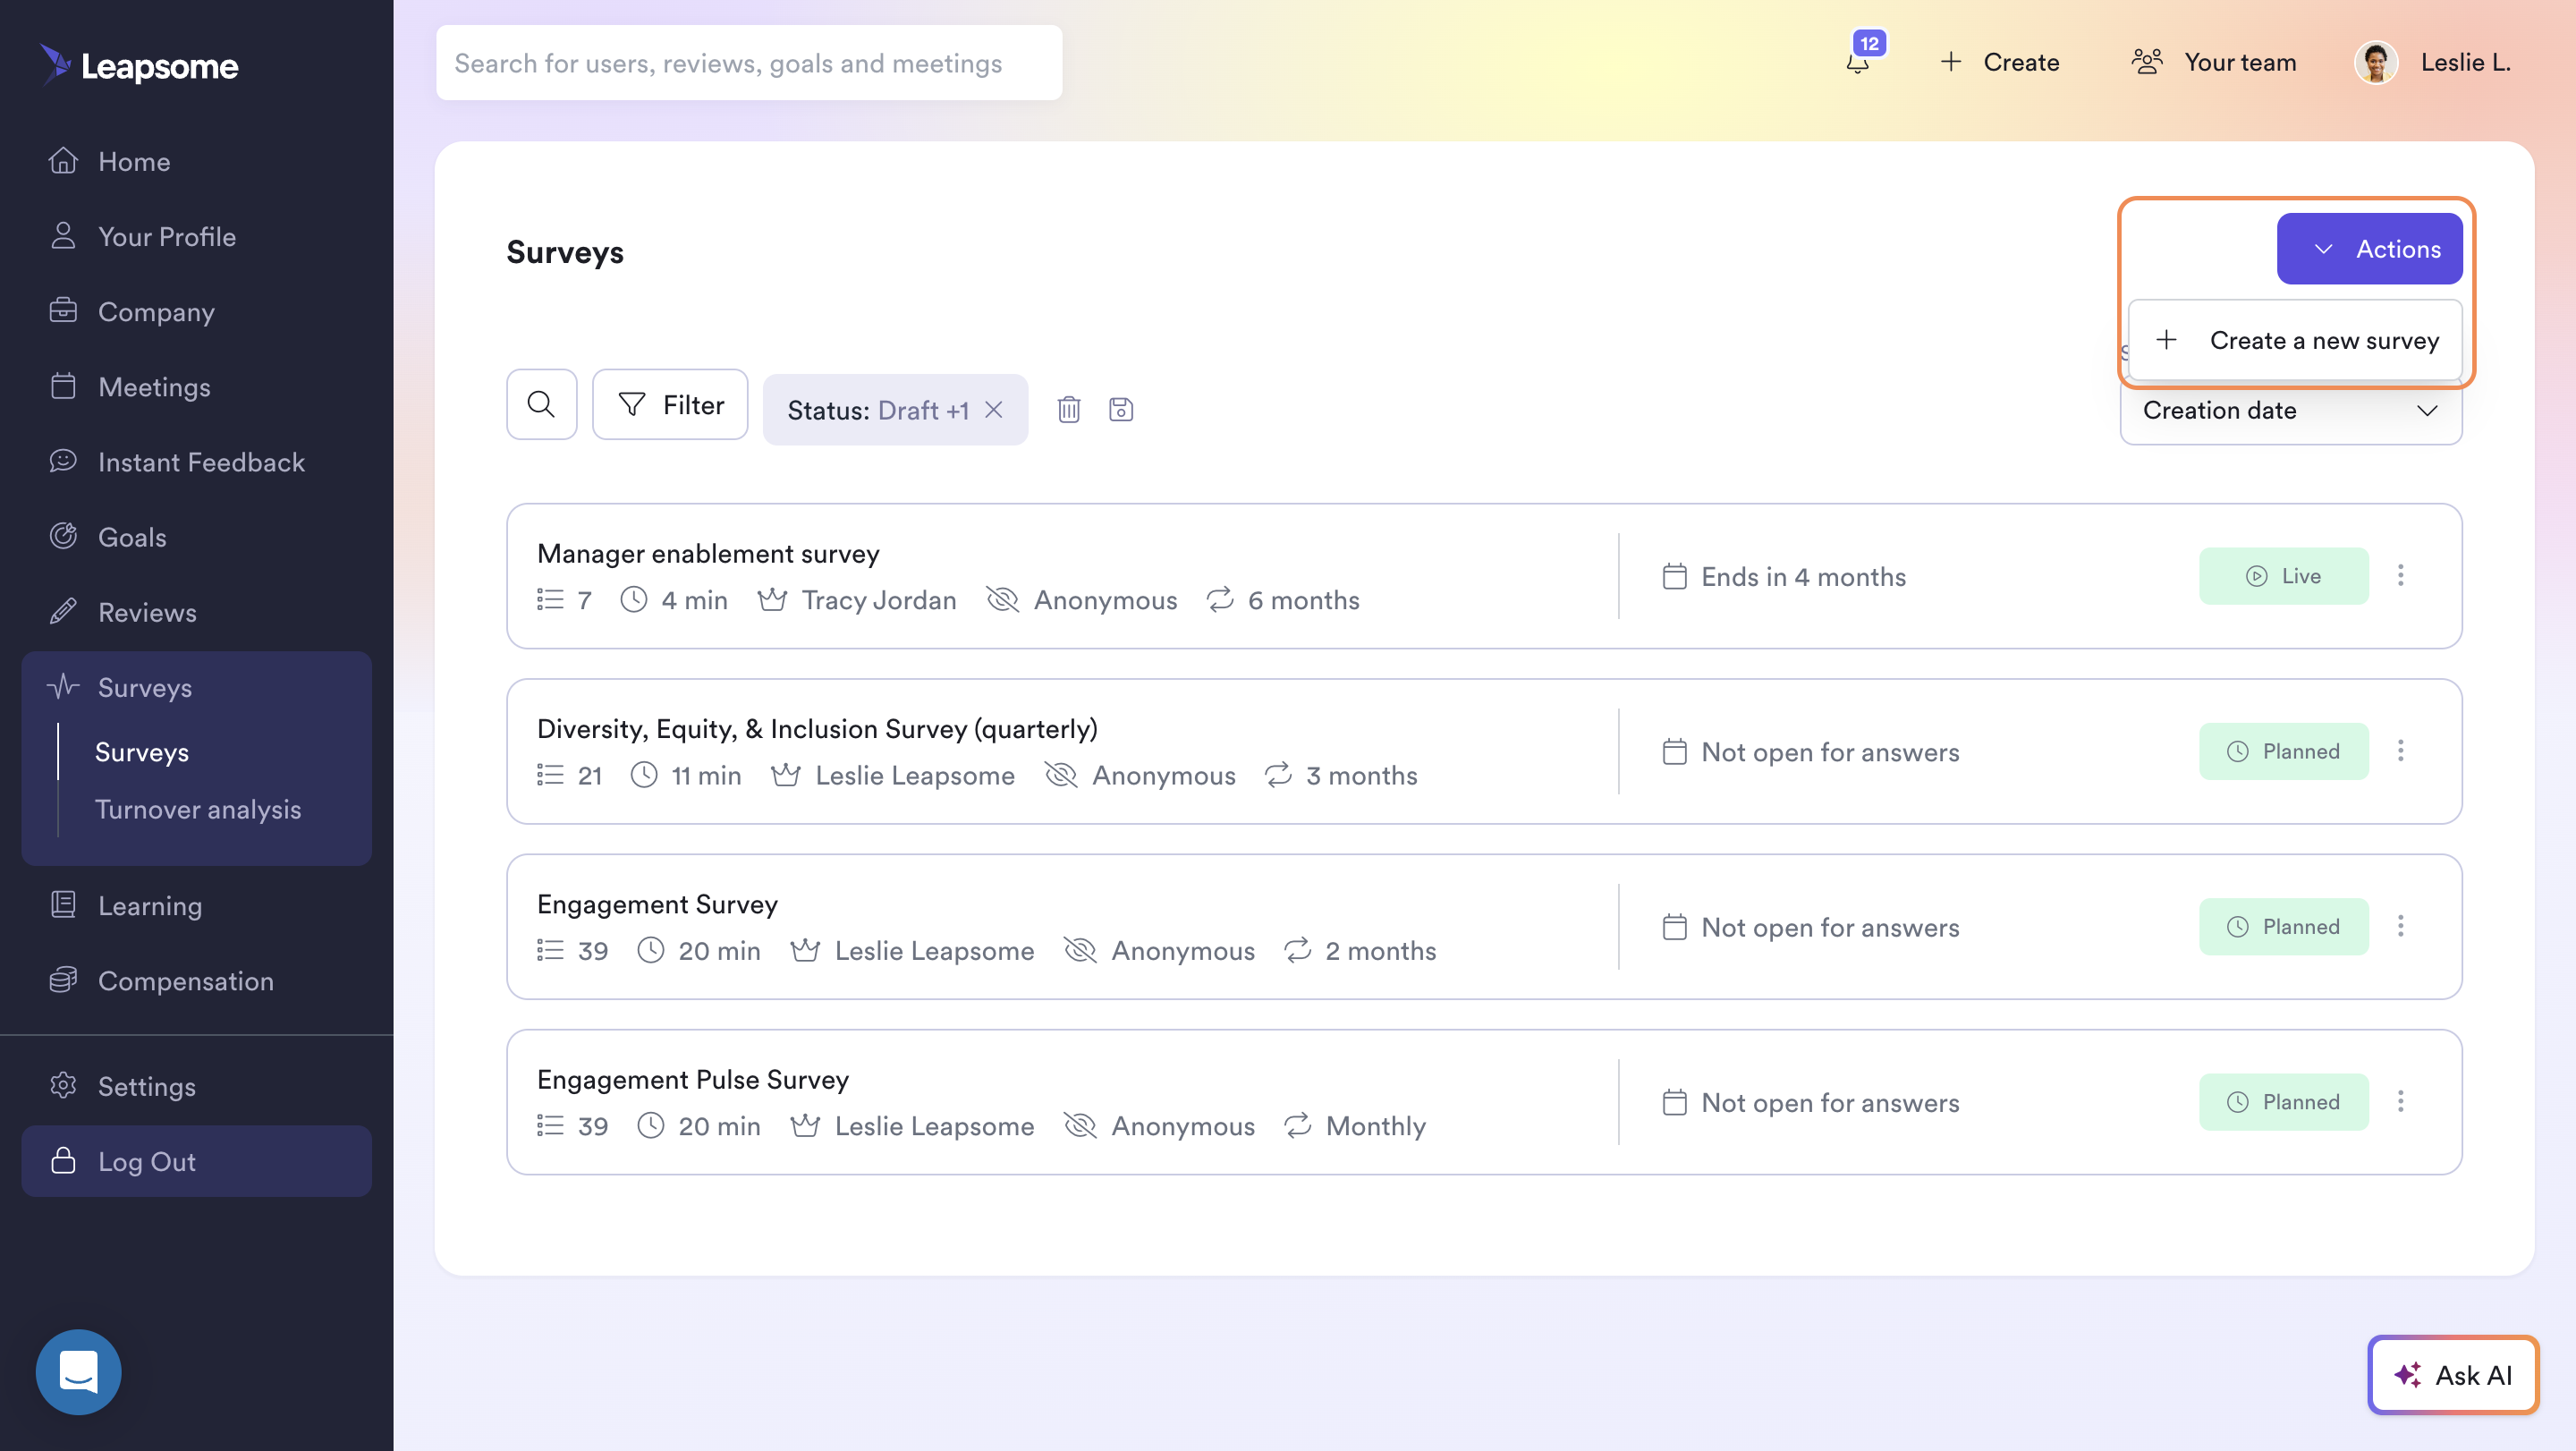Open three-dot menu for Engagement Survey
The width and height of the screenshot is (2576, 1451).
2400,926
